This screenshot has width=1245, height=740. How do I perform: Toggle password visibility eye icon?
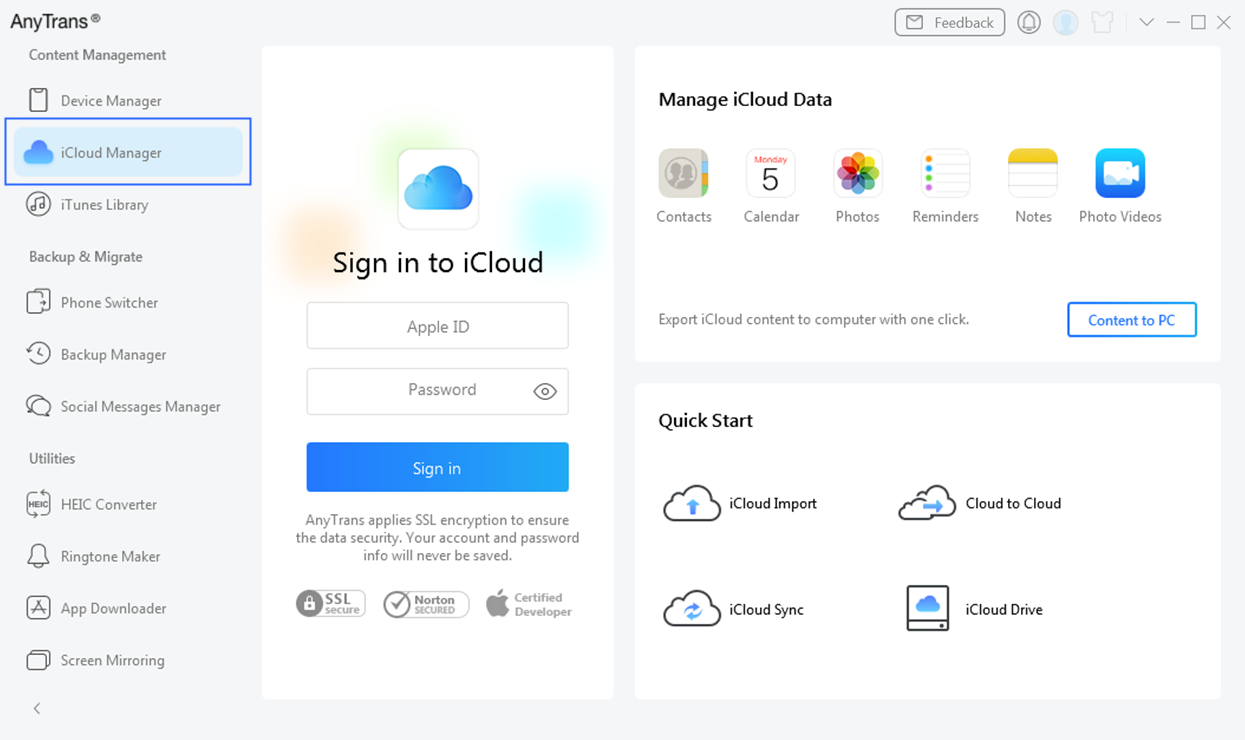coord(545,392)
